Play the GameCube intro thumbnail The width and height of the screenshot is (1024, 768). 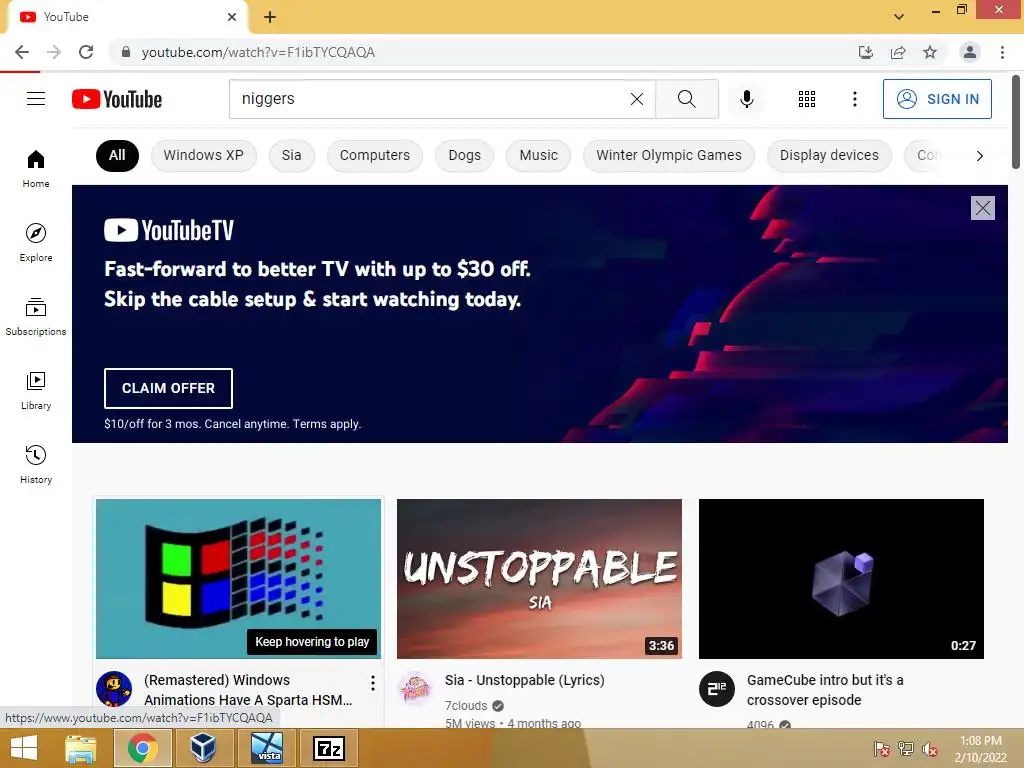(841, 579)
